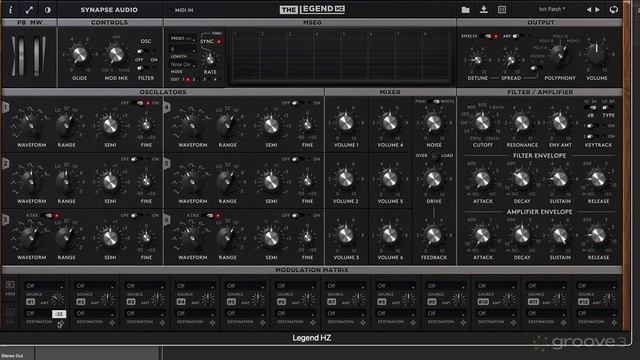
Task: Click the OVER LOAD indicator in Mixer
Action: pyautogui.click(x=434, y=156)
